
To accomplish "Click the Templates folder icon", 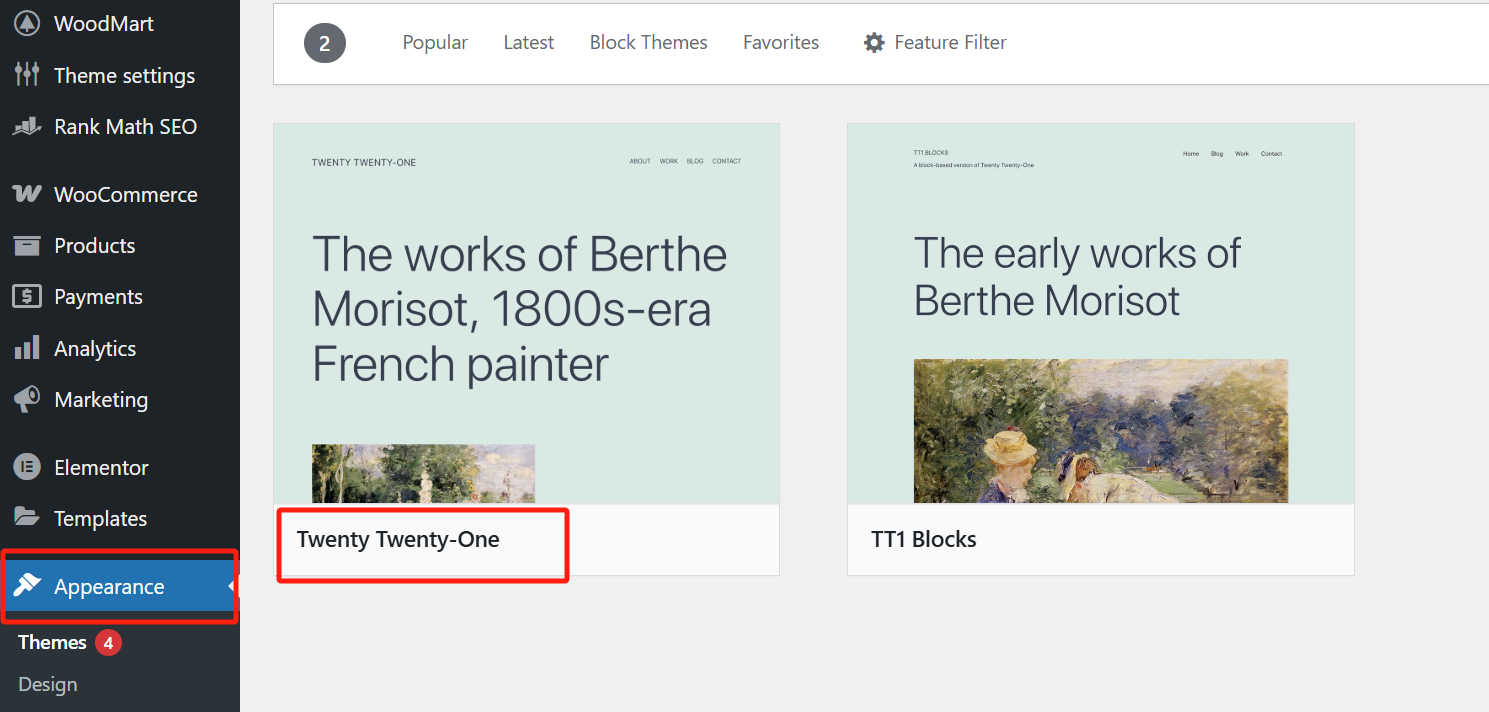I will coord(27,518).
